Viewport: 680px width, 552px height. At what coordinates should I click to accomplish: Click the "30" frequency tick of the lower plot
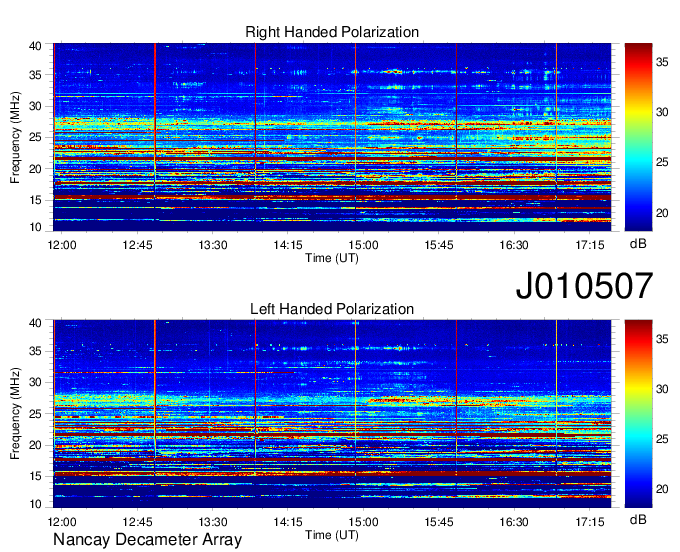point(35,382)
